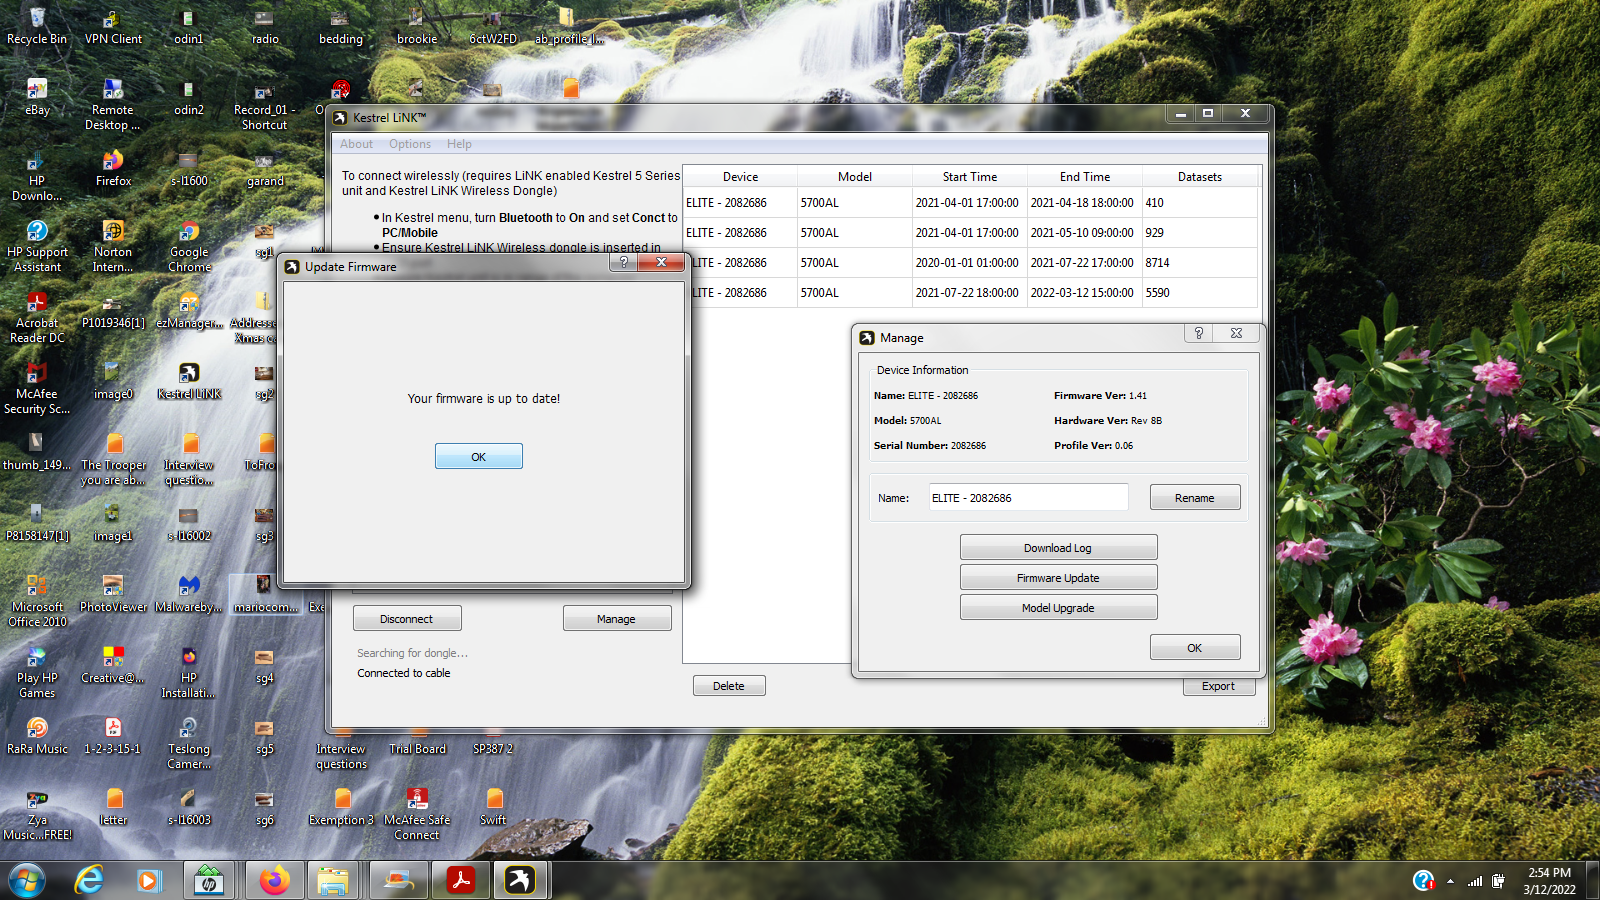The image size is (1600, 900).
Task: Click OK in the Update Firmware dialog
Action: pos(478,456)
